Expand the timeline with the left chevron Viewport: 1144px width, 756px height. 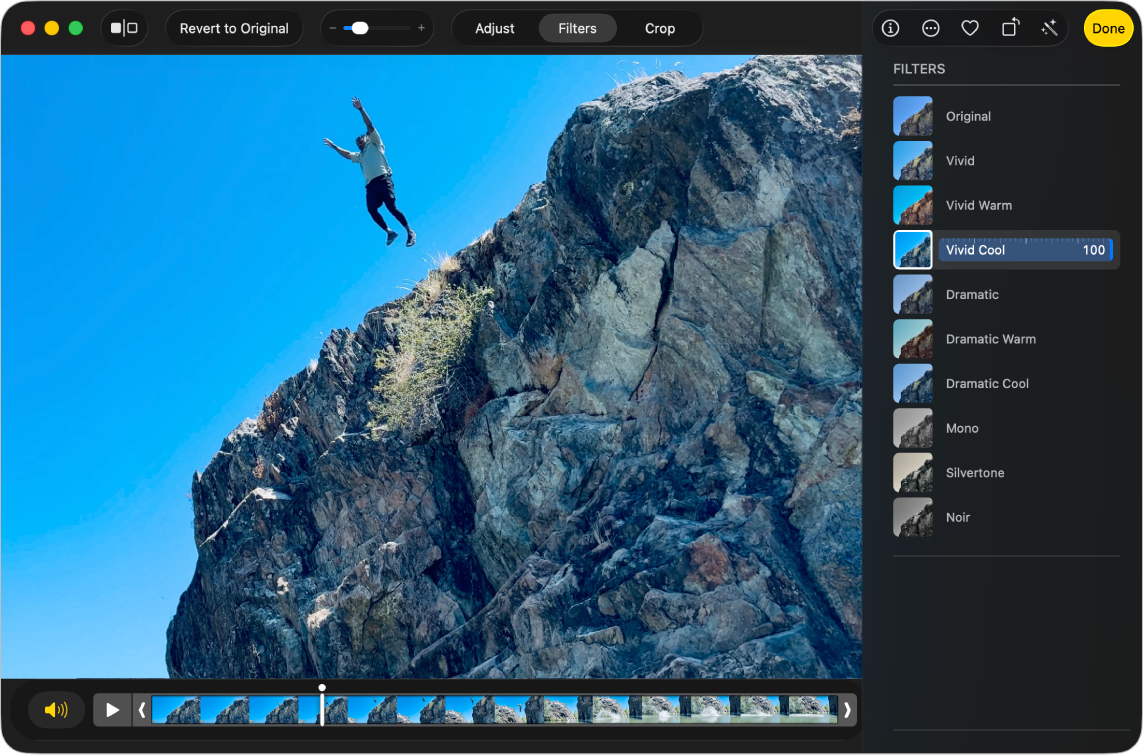click(x=140, y=710)
